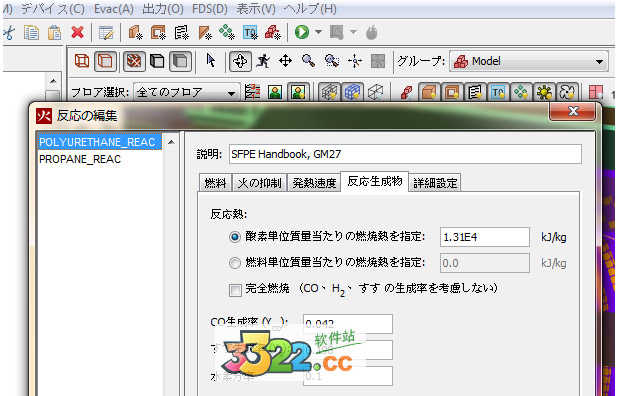Open the FDS(D) menu
618x396 pixels.
click(x=210, y=9)
